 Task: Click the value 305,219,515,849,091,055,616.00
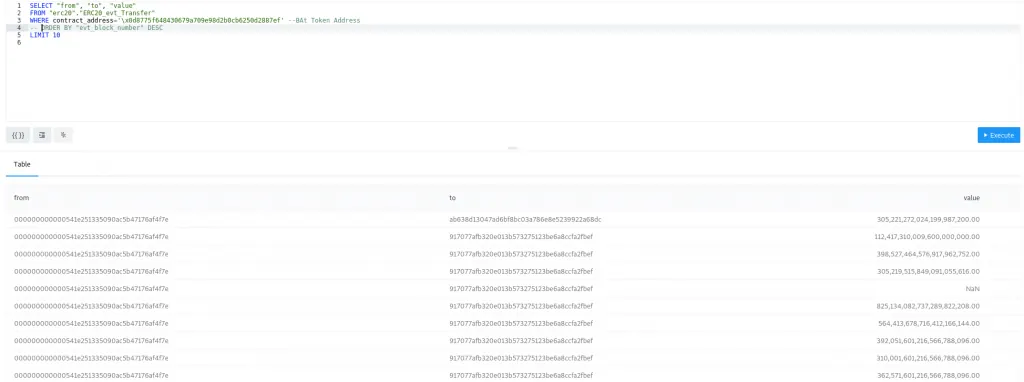(x=928, y=271)
